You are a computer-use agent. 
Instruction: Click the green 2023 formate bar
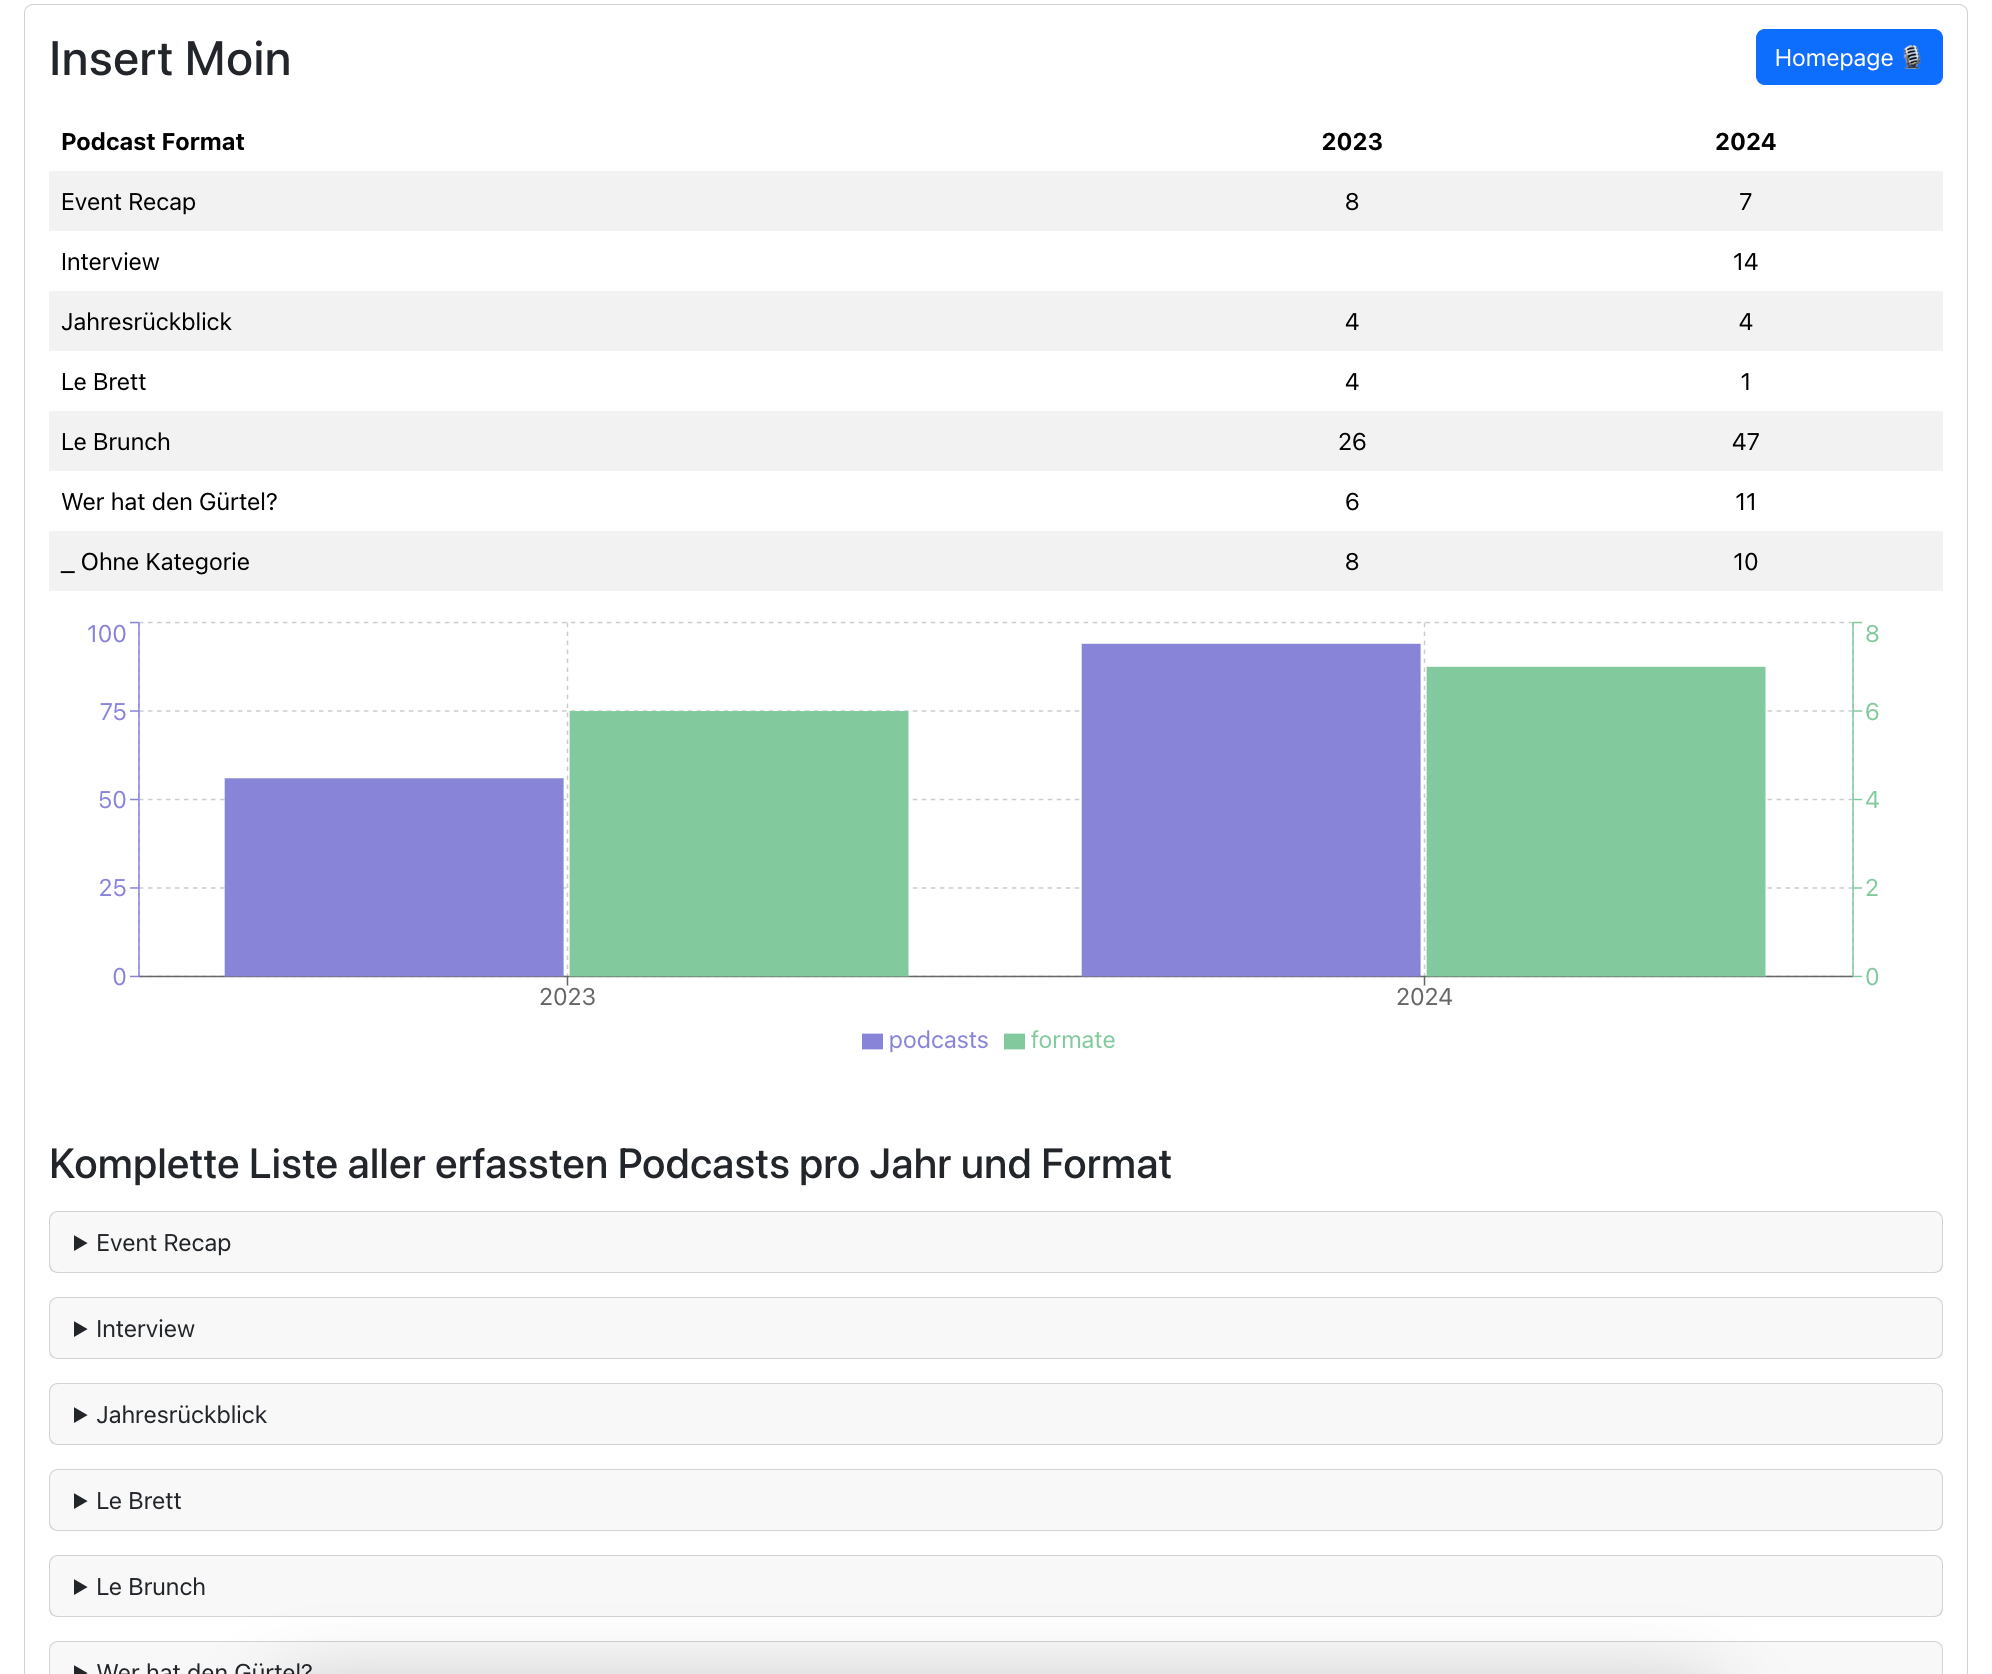738,843
